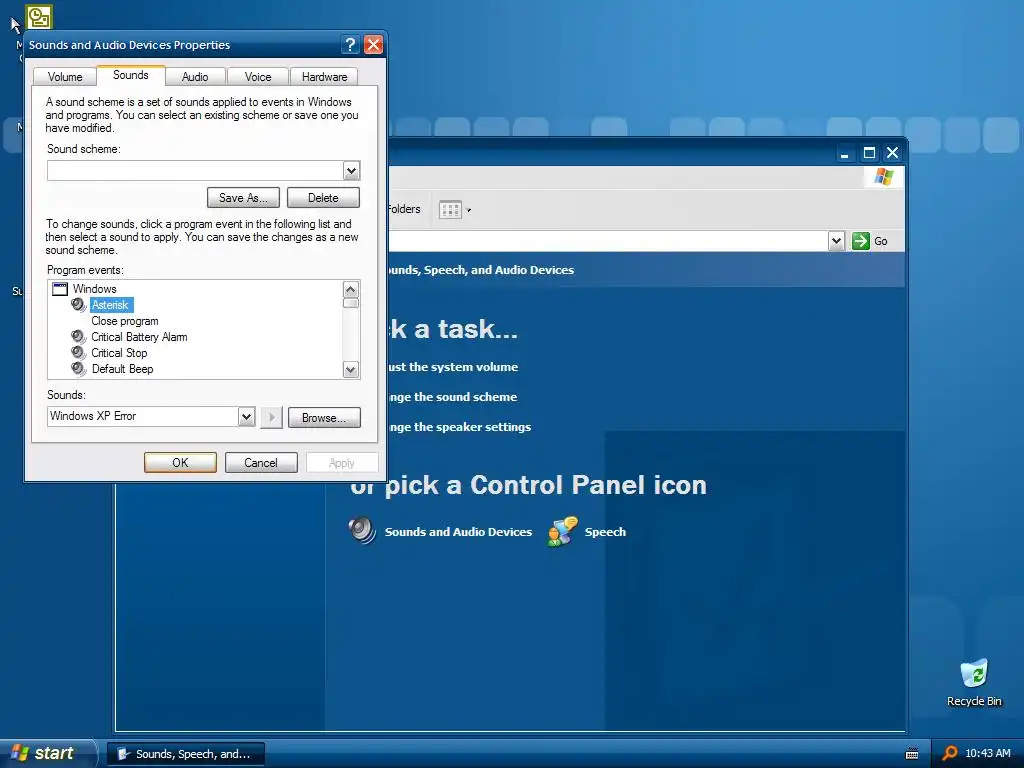Screen dimensions: 1024x768
Task: Switch to the Hardware tab
Action: pyautogui.click(x=324, y=76)
